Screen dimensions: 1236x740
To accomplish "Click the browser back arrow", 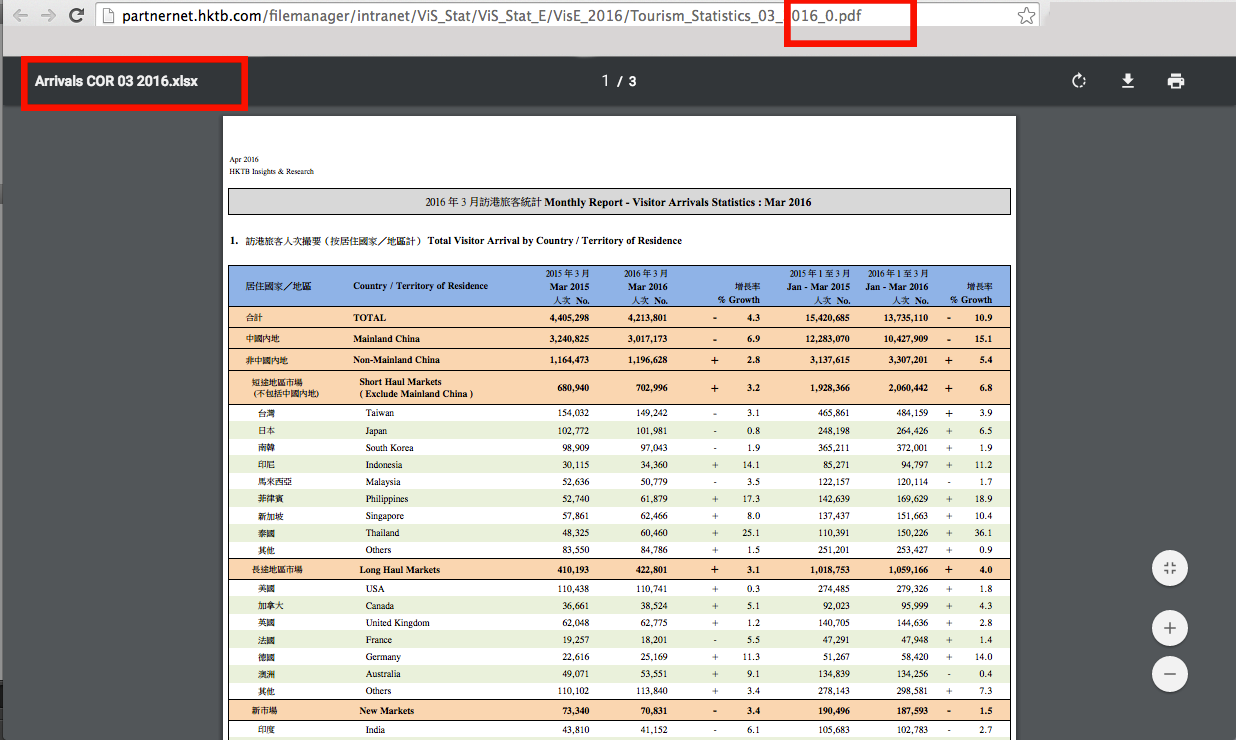I will click(x=20, y=16).
